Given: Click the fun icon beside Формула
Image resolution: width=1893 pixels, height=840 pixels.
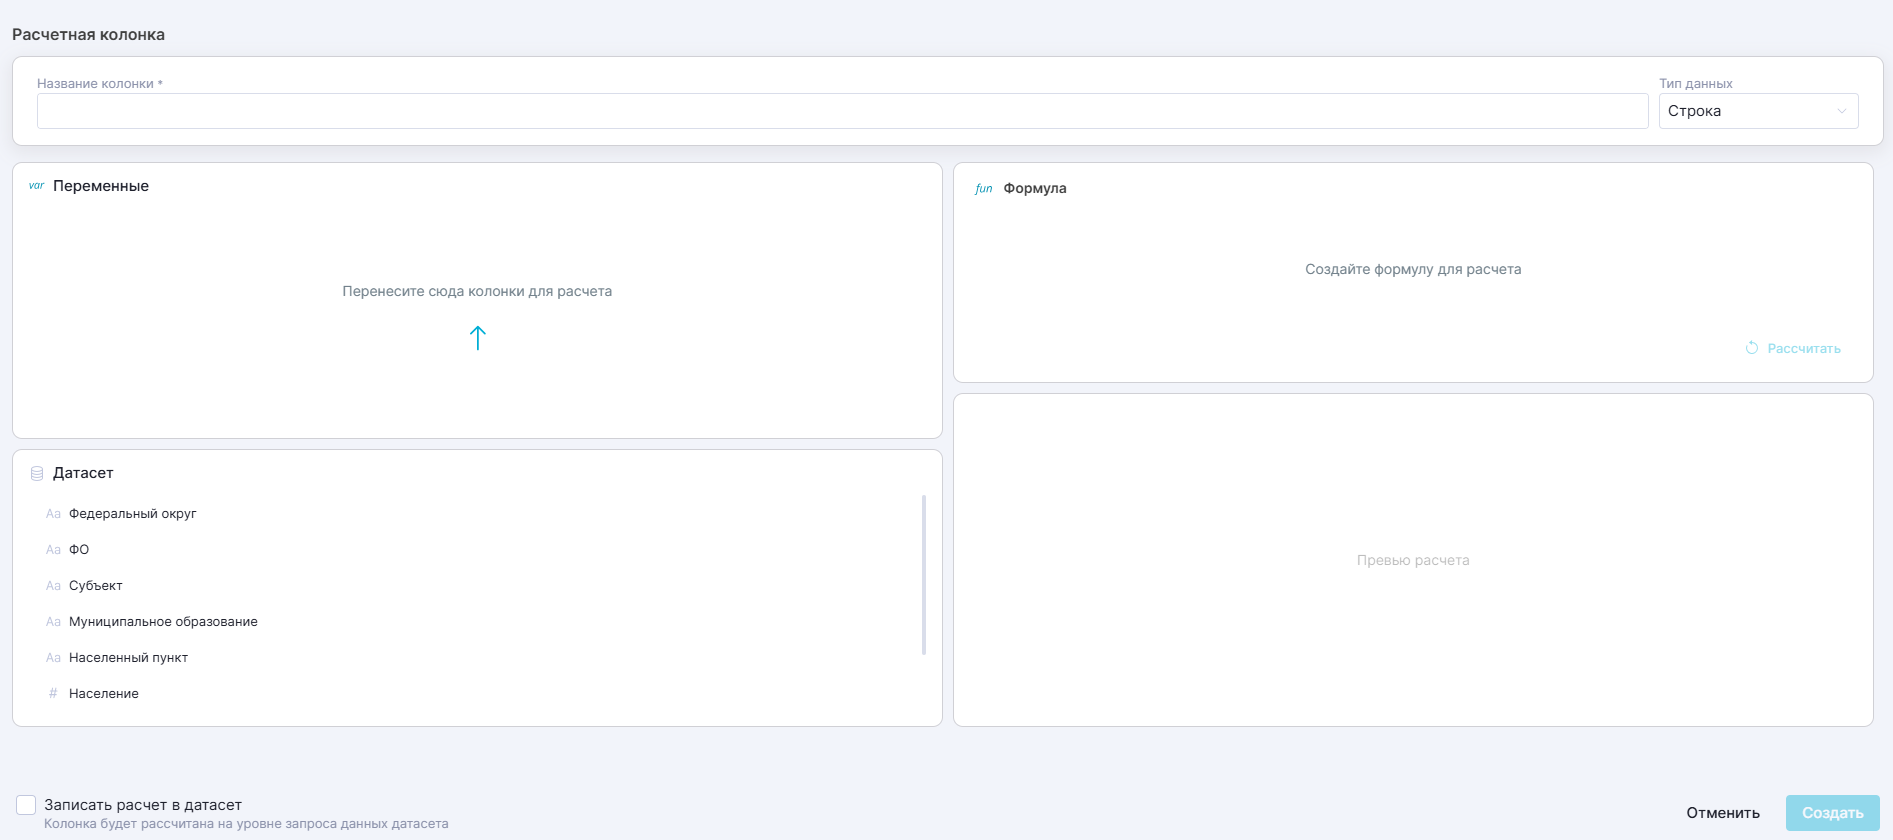Looking at the screenshot, I should tap(983, 188).
